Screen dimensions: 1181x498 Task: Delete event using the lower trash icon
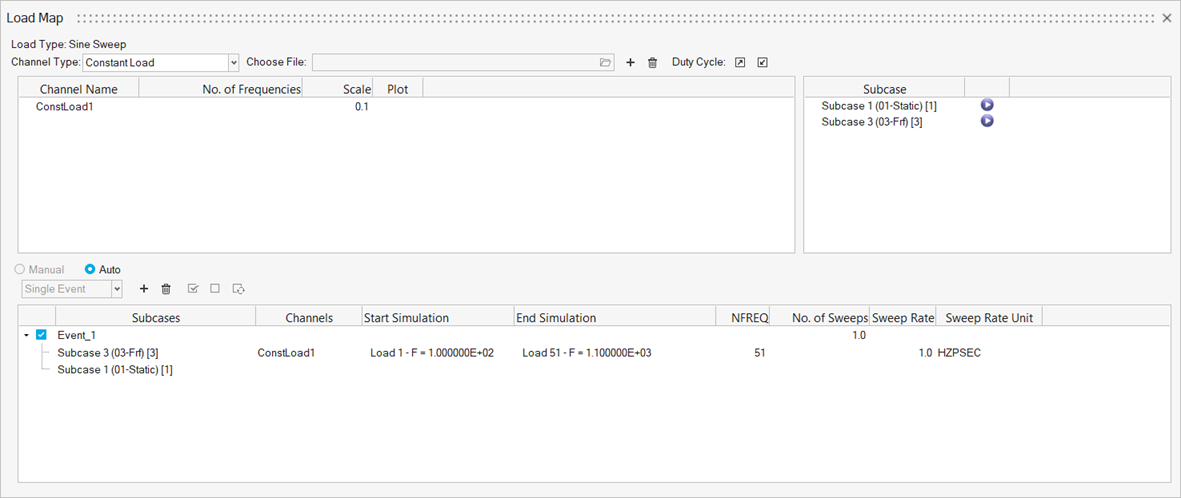click(166, 289)
